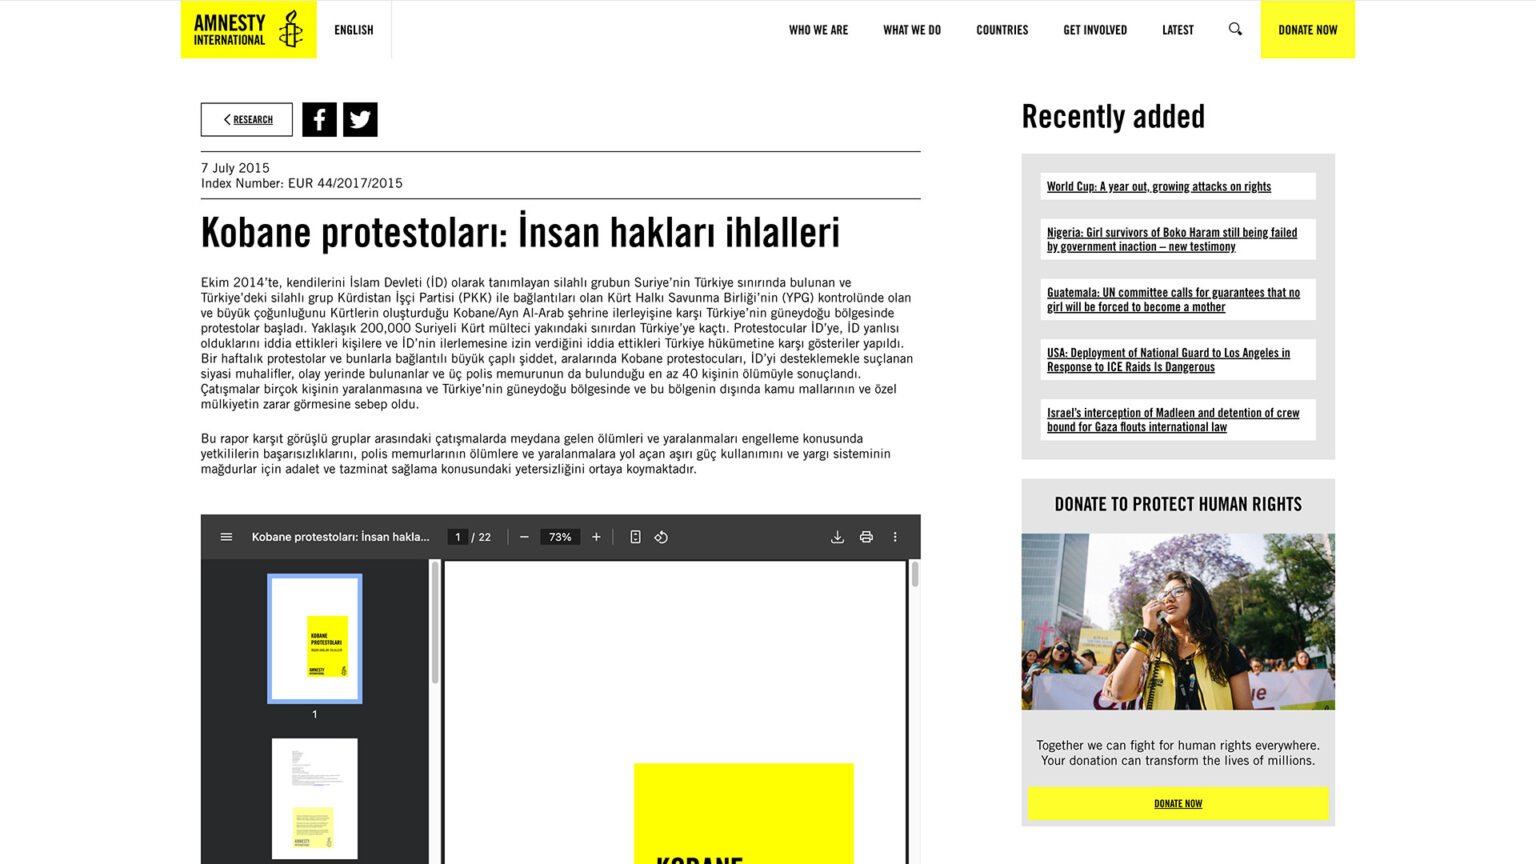Go back to Research

pos(247,120)
